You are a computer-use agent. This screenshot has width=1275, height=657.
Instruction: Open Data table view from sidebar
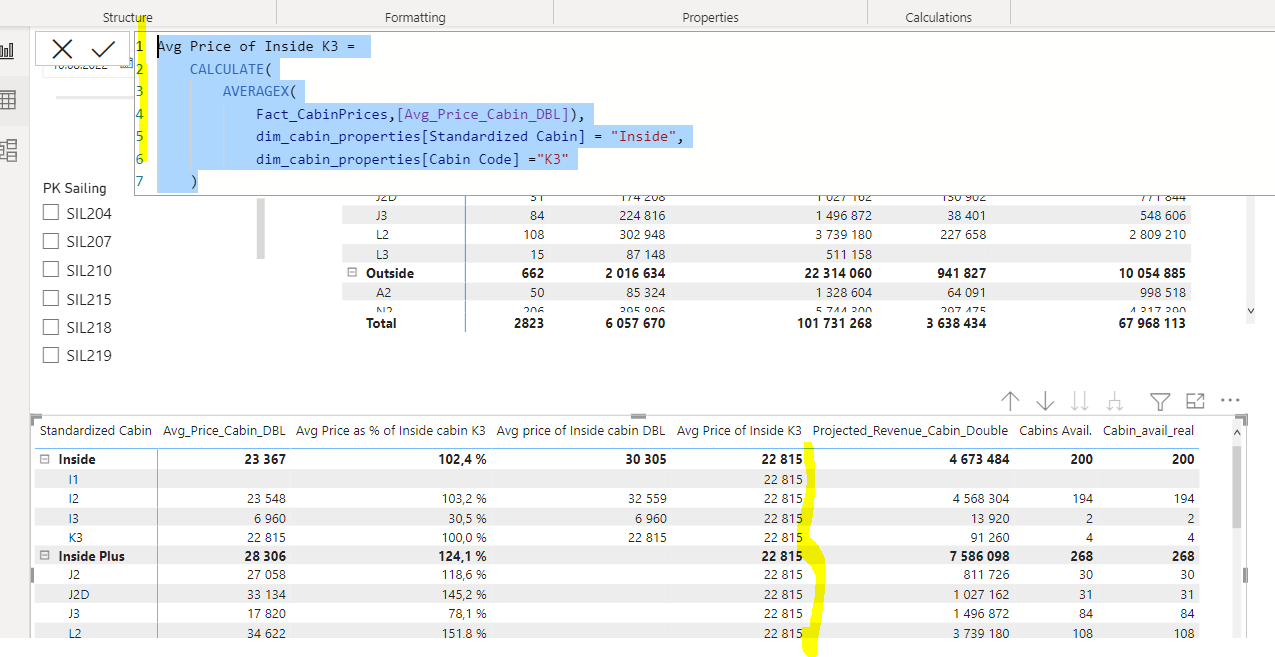coord(9,100)
